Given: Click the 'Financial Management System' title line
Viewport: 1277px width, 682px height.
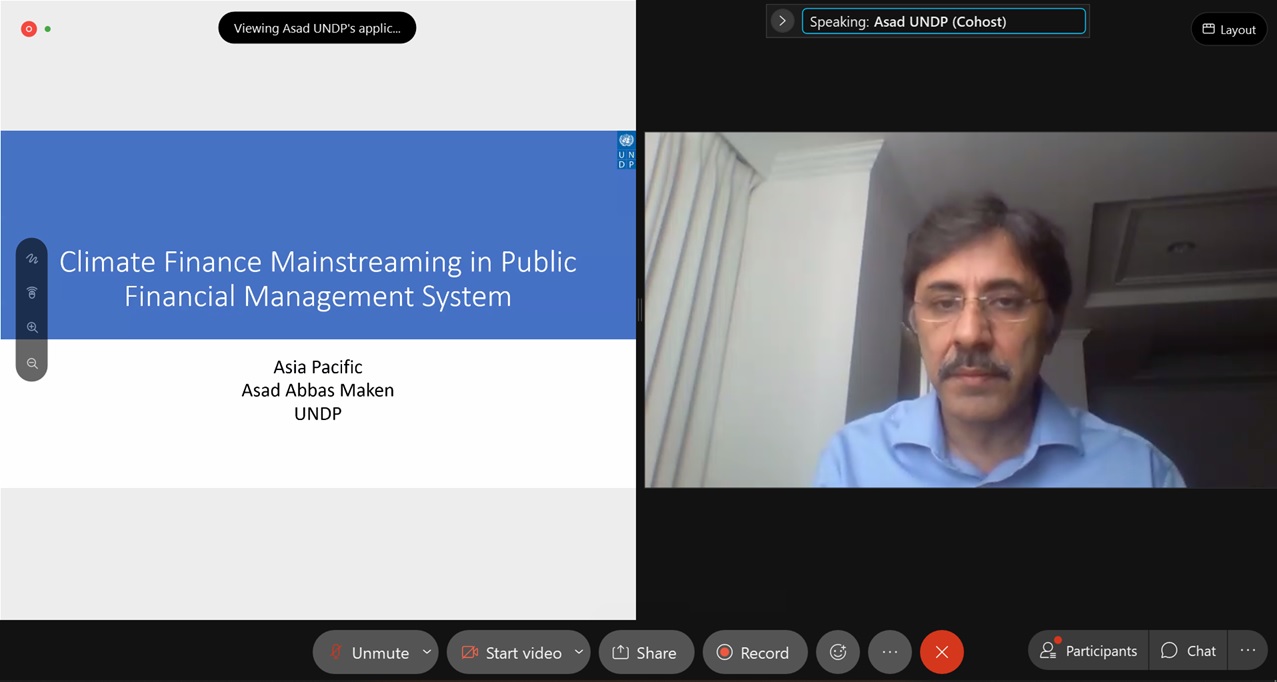Looking at the screenshot, I should point(318,296).
